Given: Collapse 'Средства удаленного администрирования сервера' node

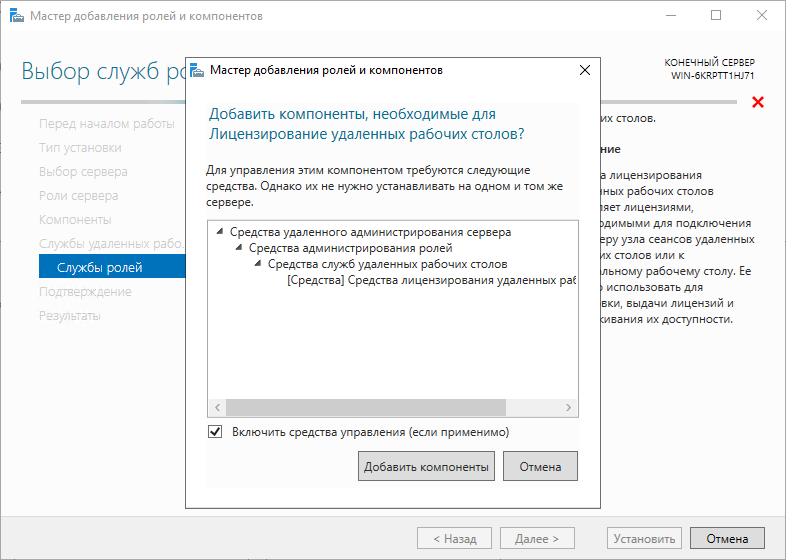Looking at the screenshot, I should pyautogui.click(x=220, y=232).
